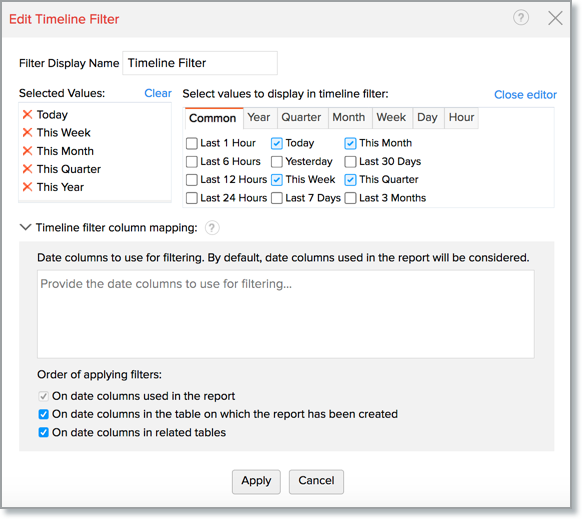The image size is (582, 519).
Task: Click Clear link for selected values
Action: (x=158, y=93)
